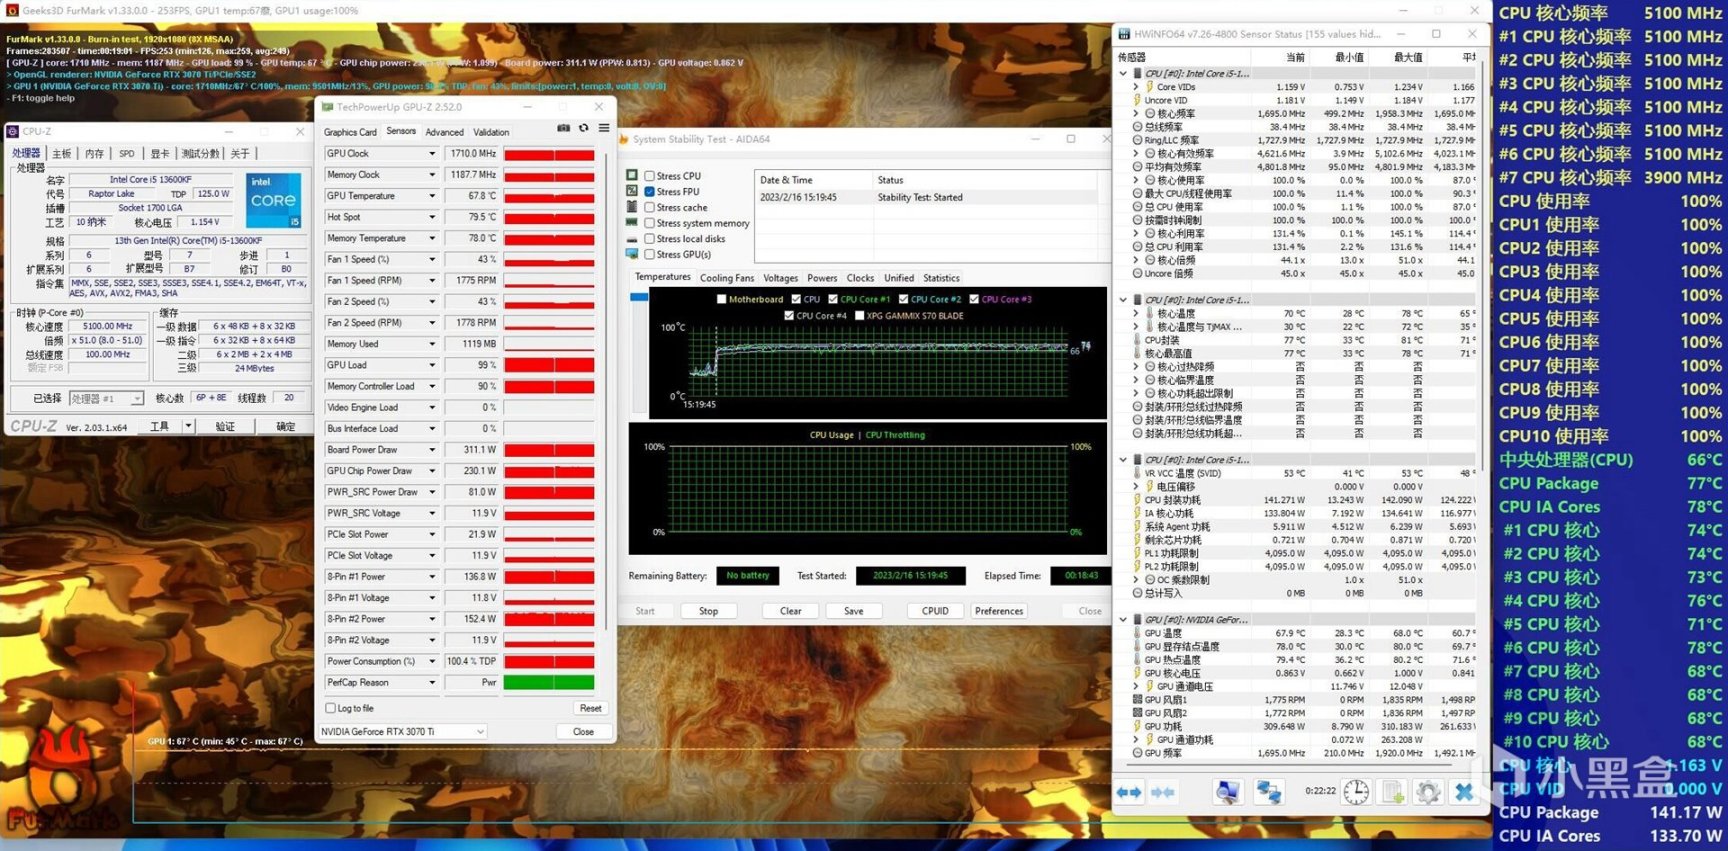Switch to Cooling Fans tab in AIDA64

point(727,278)
